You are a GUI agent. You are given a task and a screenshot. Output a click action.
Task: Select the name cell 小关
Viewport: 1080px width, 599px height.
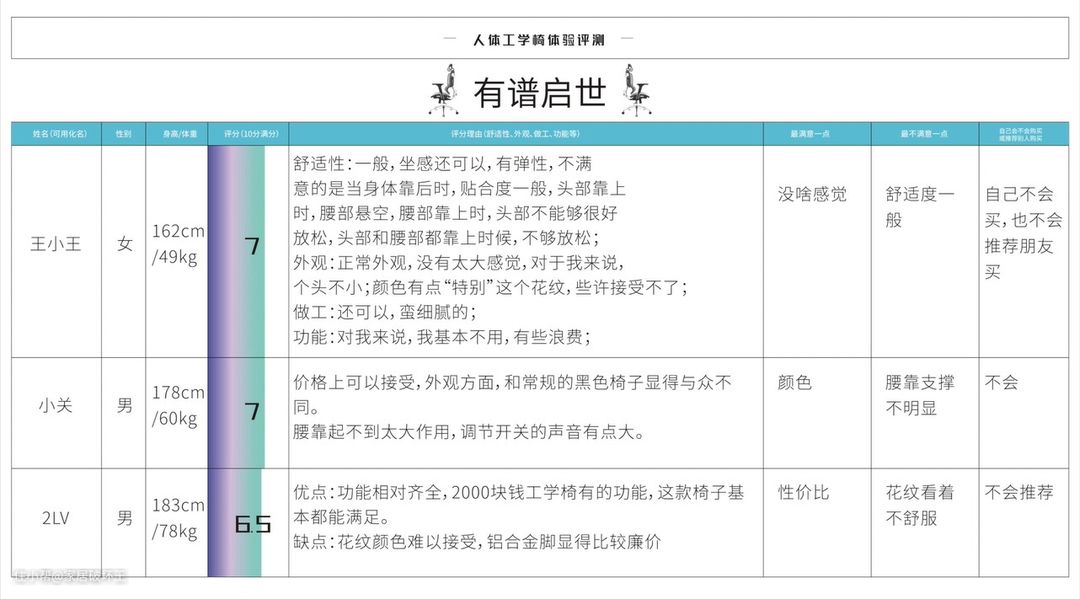56,407
